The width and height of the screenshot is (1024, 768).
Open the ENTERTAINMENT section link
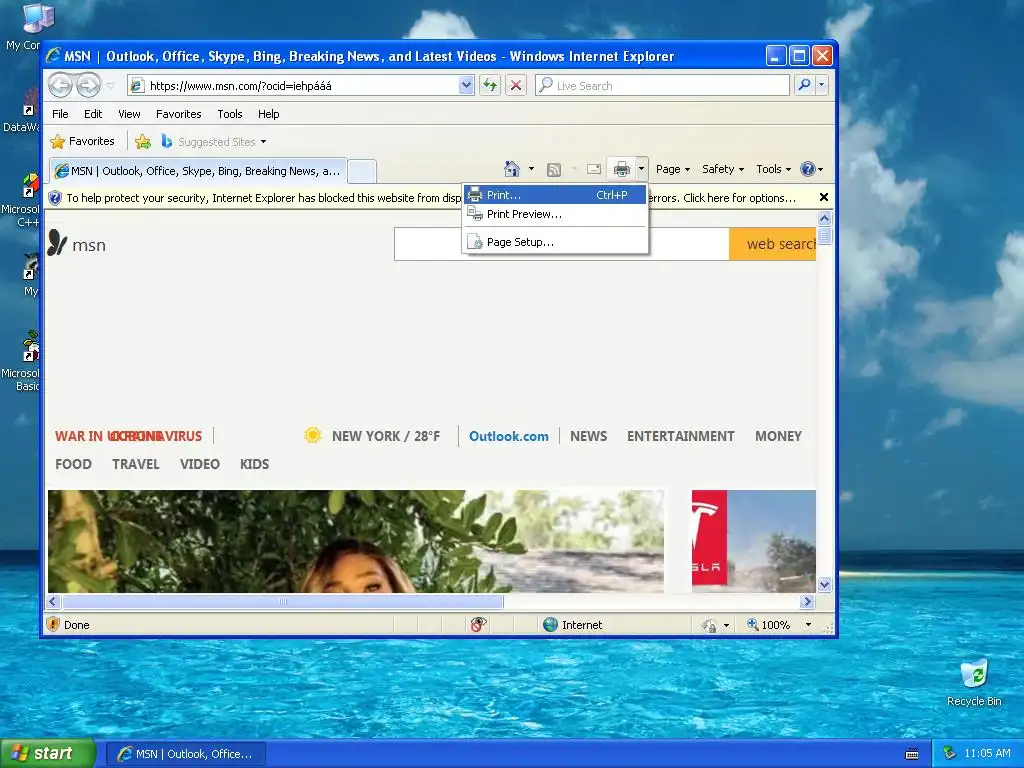point(680,436)
